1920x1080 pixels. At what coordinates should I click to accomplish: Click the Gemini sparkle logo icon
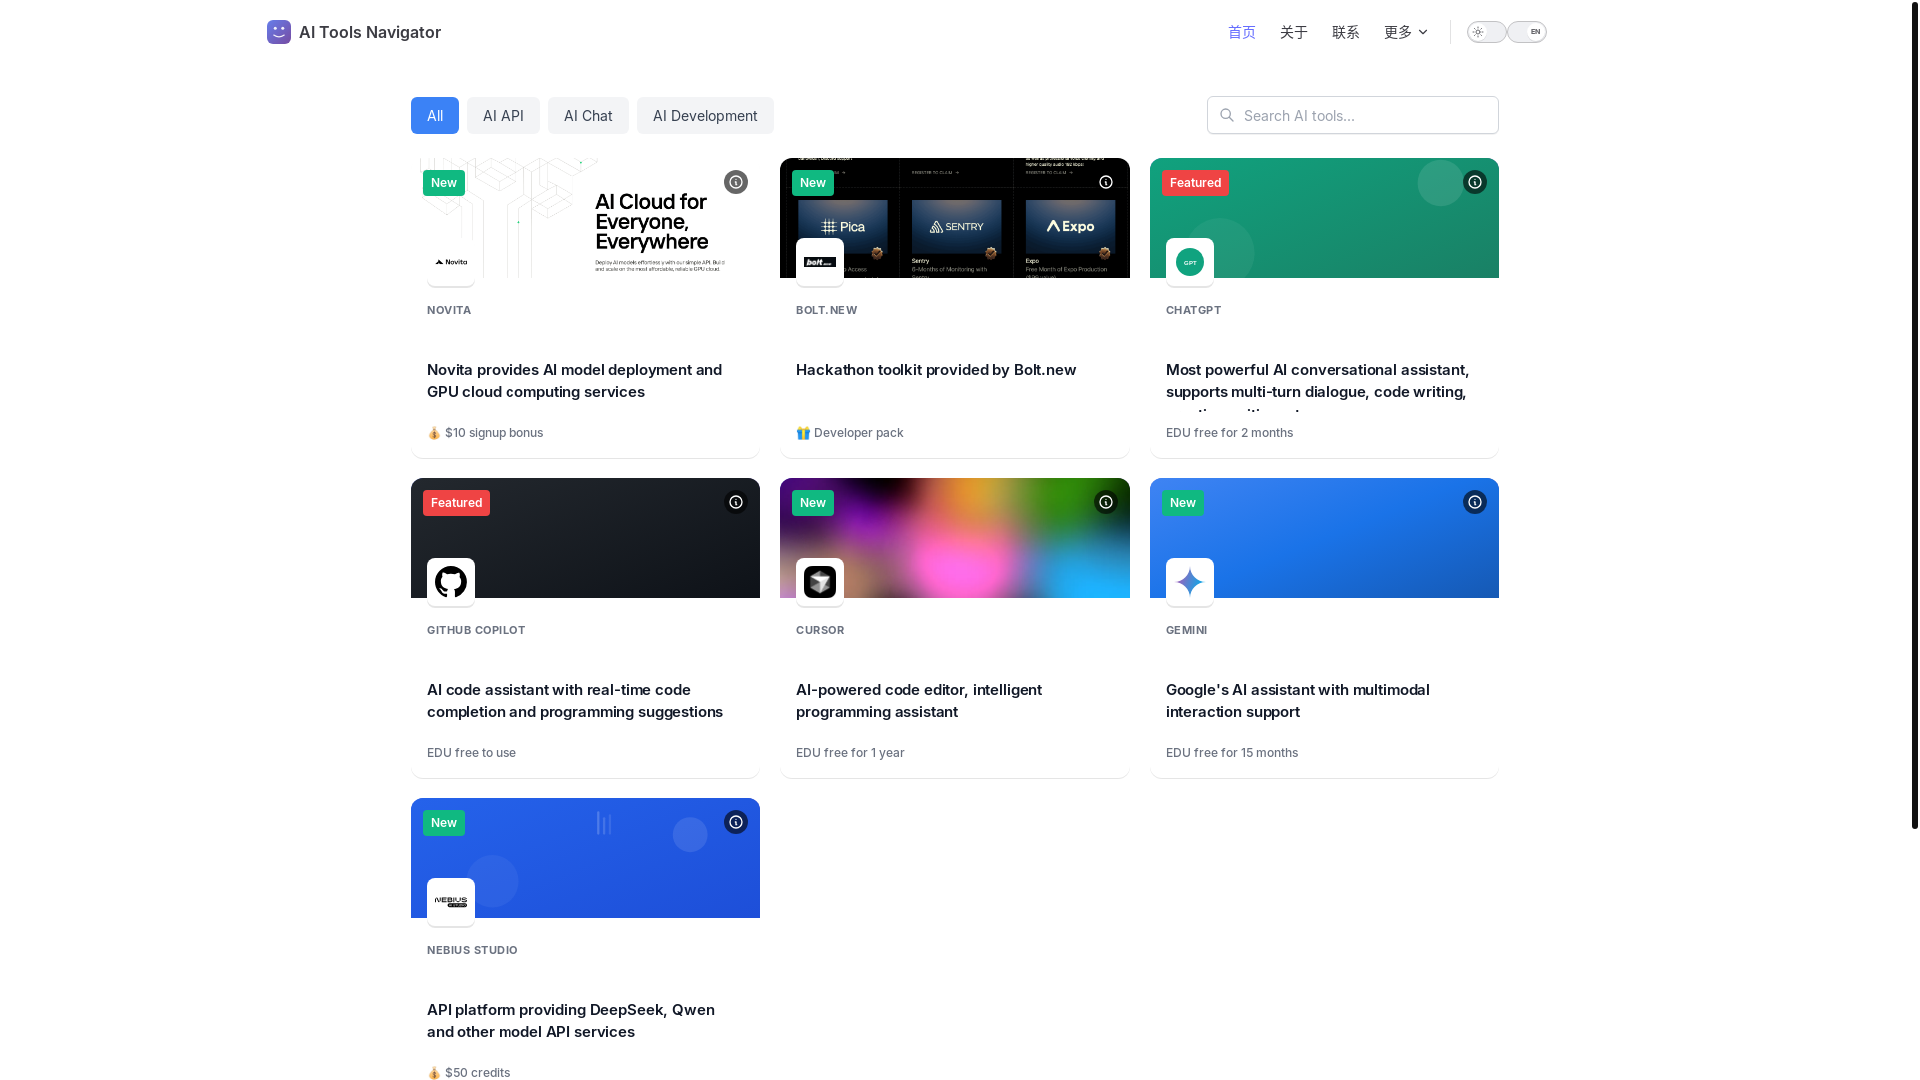tap(1190, 582)
